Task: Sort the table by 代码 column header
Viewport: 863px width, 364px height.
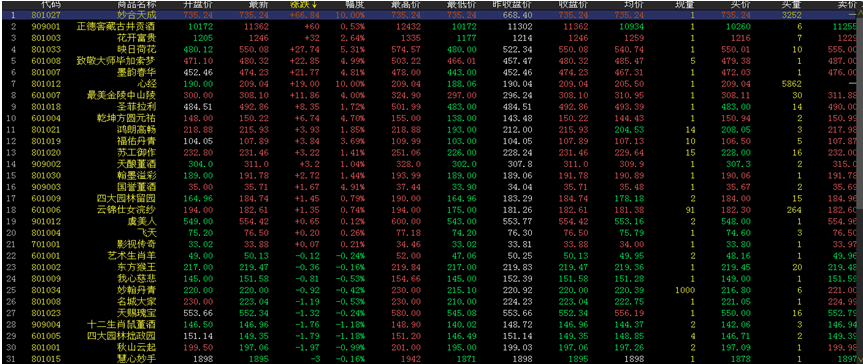Action: point(54,4)
